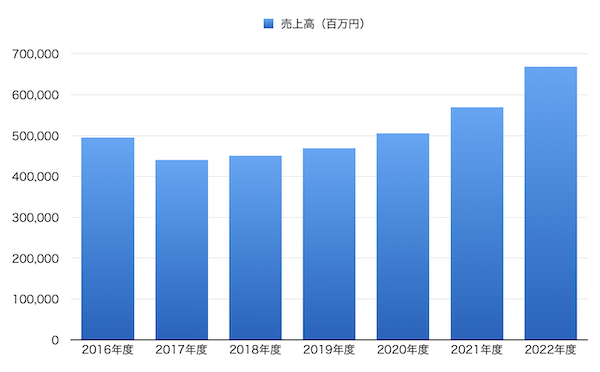Click the 2016年度 axis label

pos(108,350)
